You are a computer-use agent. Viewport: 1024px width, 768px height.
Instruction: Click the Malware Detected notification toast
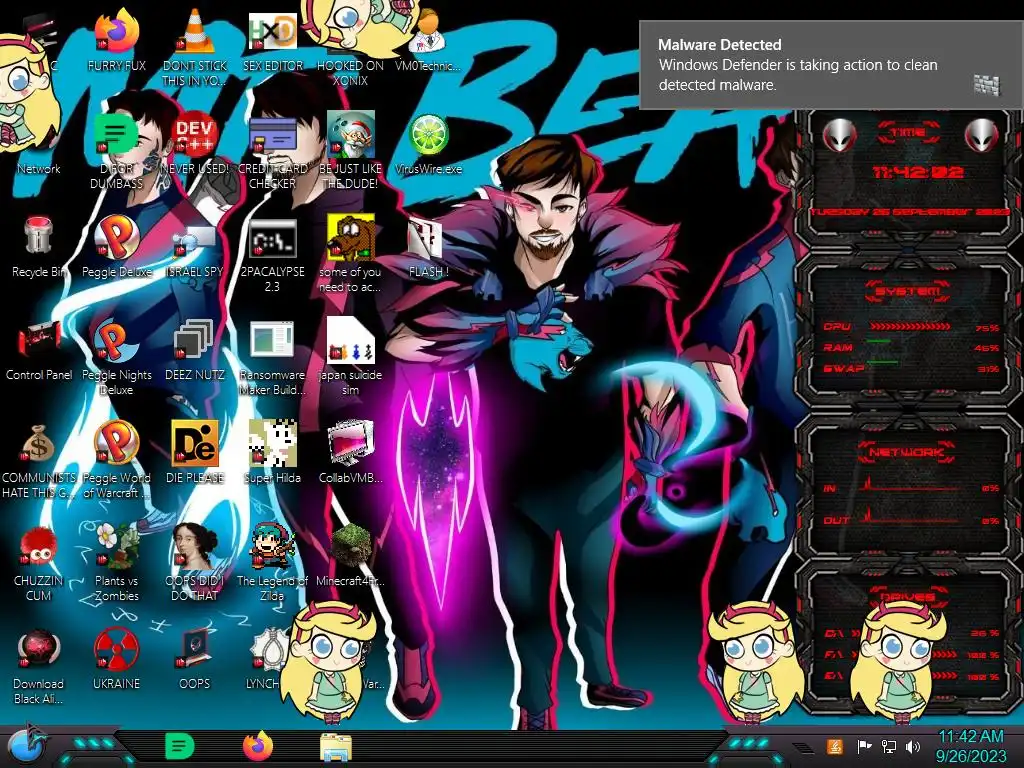click(x=831, y=65)
